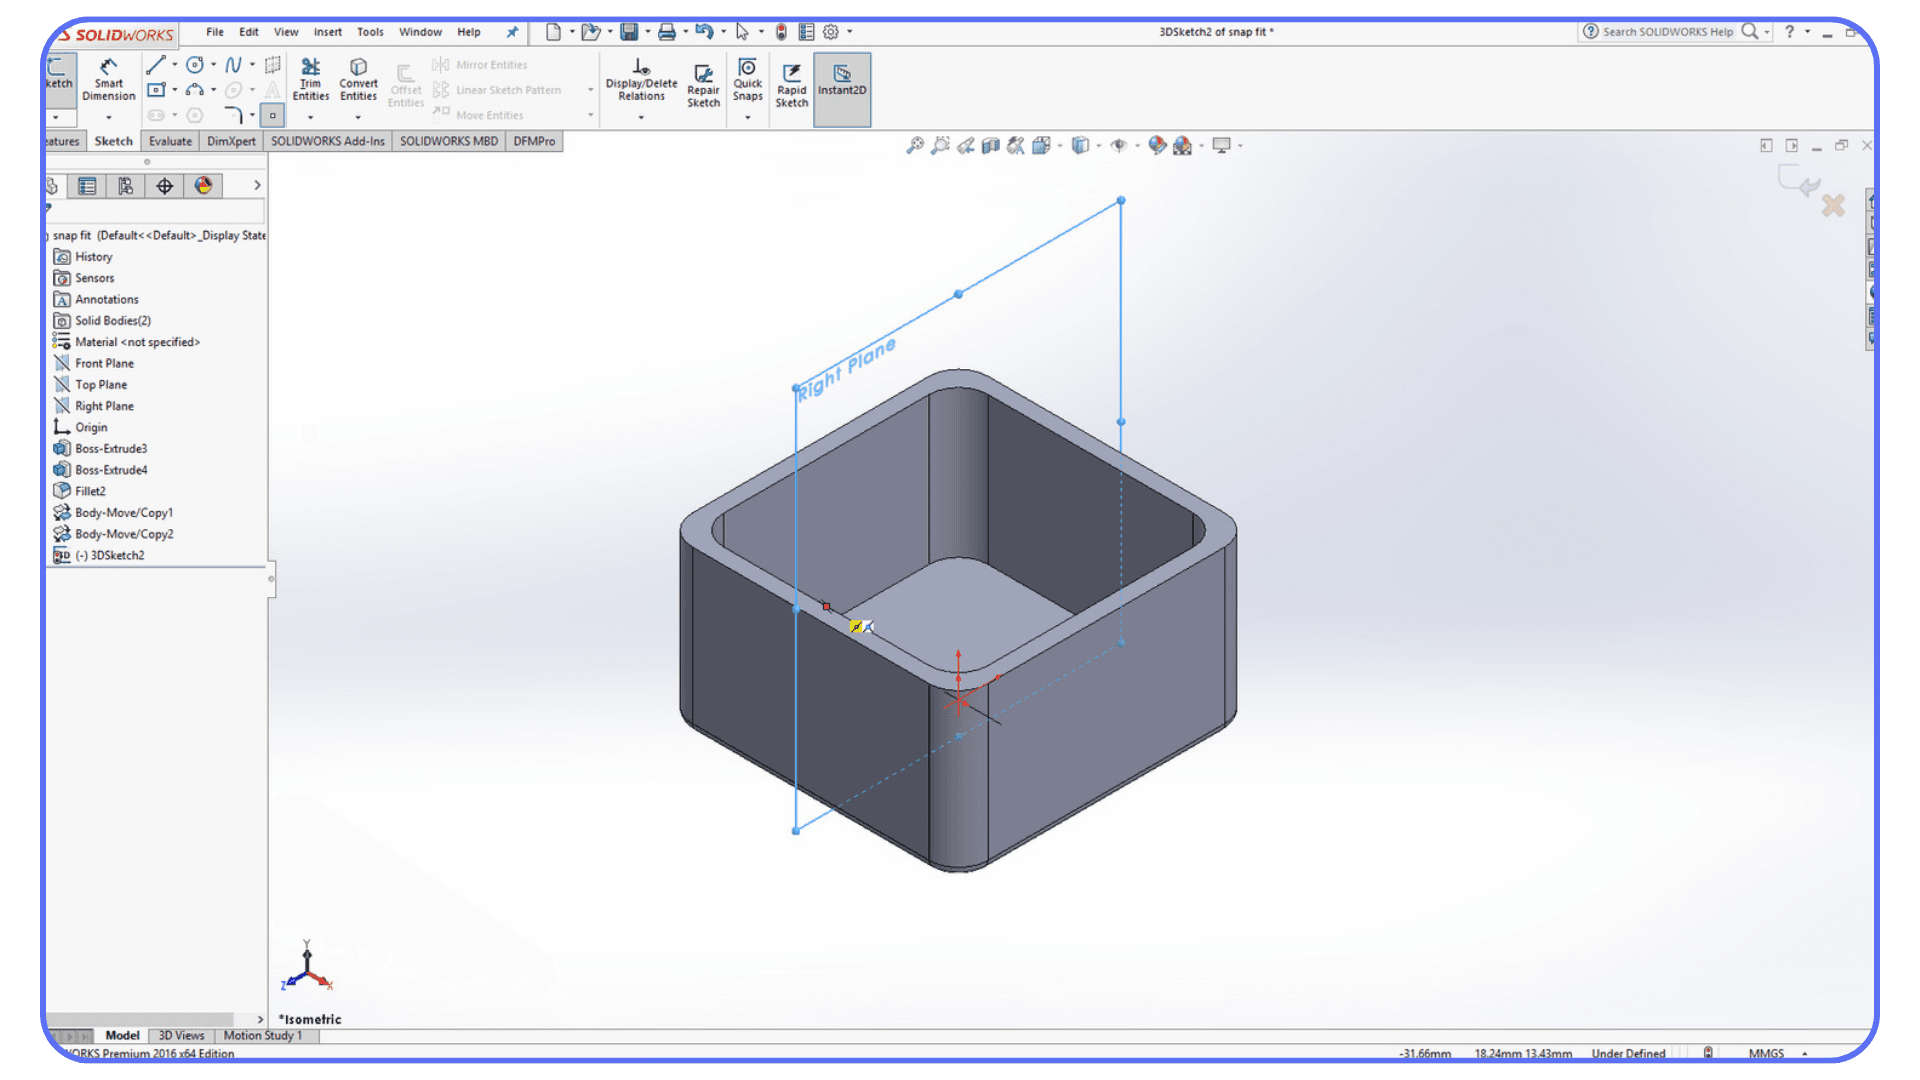Open the Insert menu

click(x=328, y=32)
